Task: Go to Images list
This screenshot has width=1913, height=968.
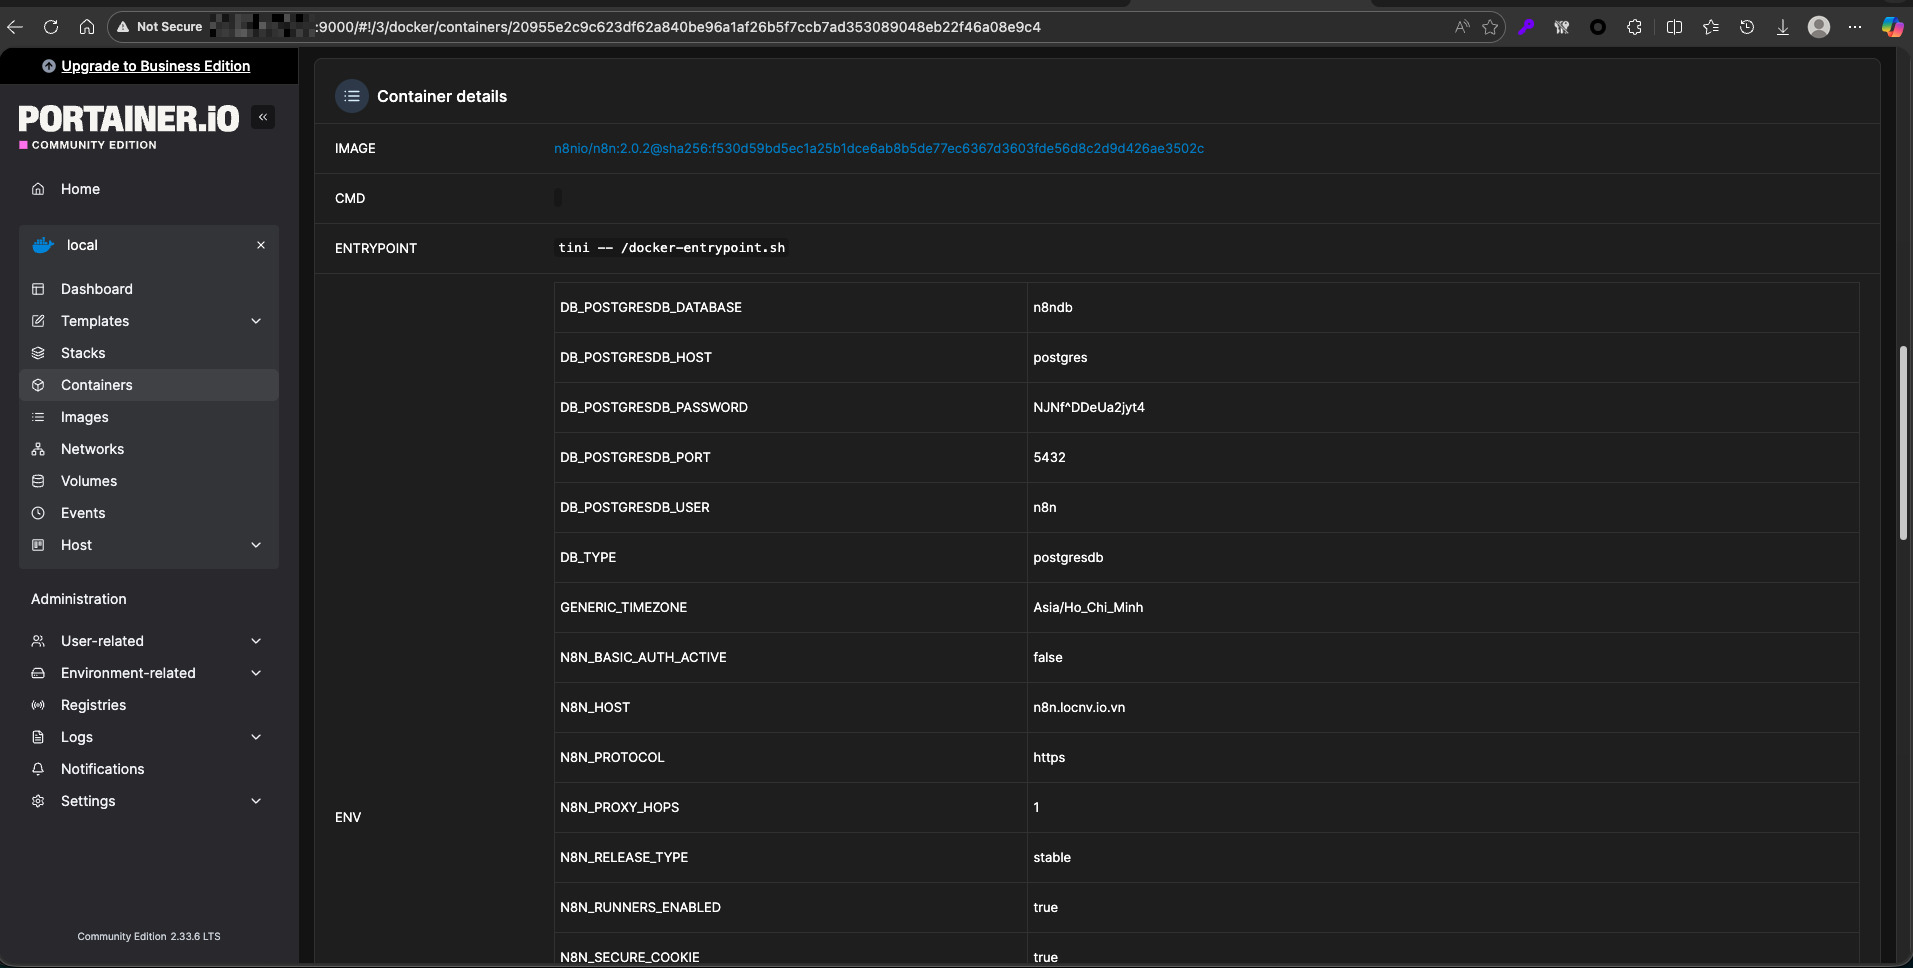Action: (x=84, y=417)
